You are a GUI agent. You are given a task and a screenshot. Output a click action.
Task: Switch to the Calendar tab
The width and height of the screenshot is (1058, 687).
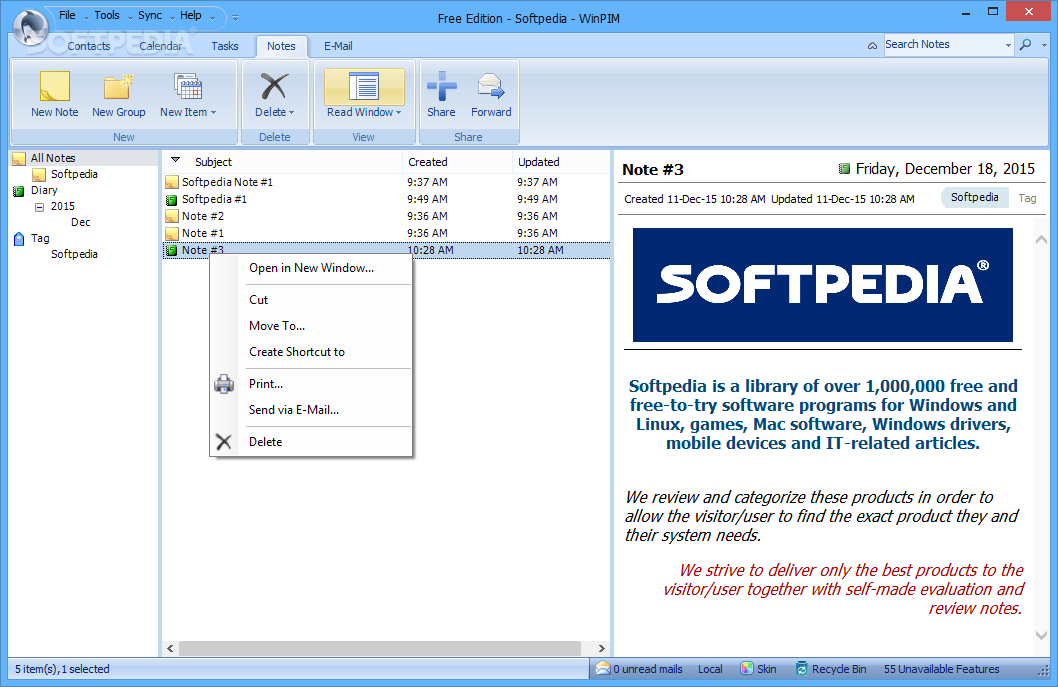pos(160,46)
